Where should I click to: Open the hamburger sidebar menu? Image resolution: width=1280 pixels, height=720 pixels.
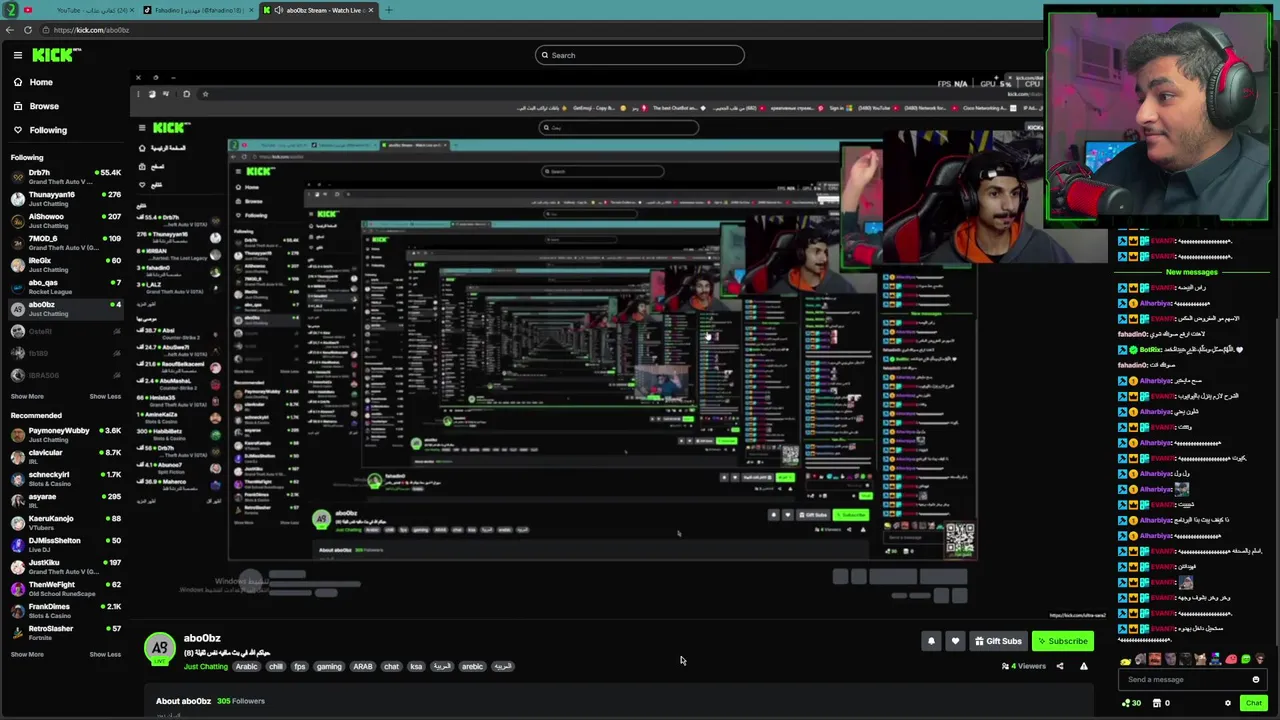click(x=17, y=55)
